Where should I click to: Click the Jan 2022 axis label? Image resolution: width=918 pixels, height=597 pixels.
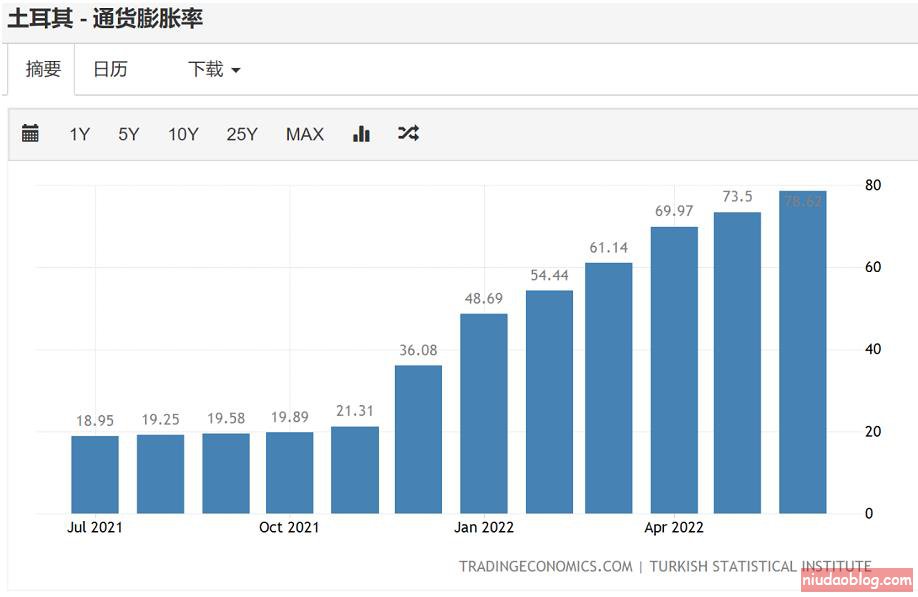click(x=484, y=527)
